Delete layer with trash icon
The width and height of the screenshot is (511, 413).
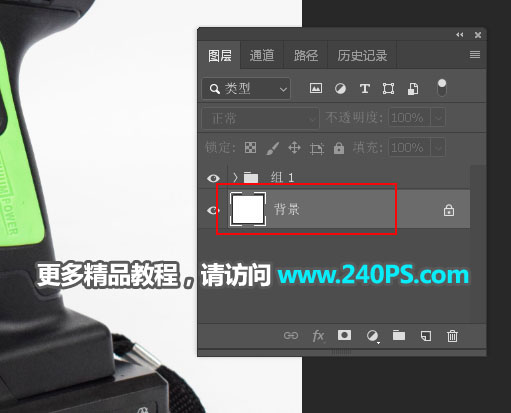coord(452,336)
